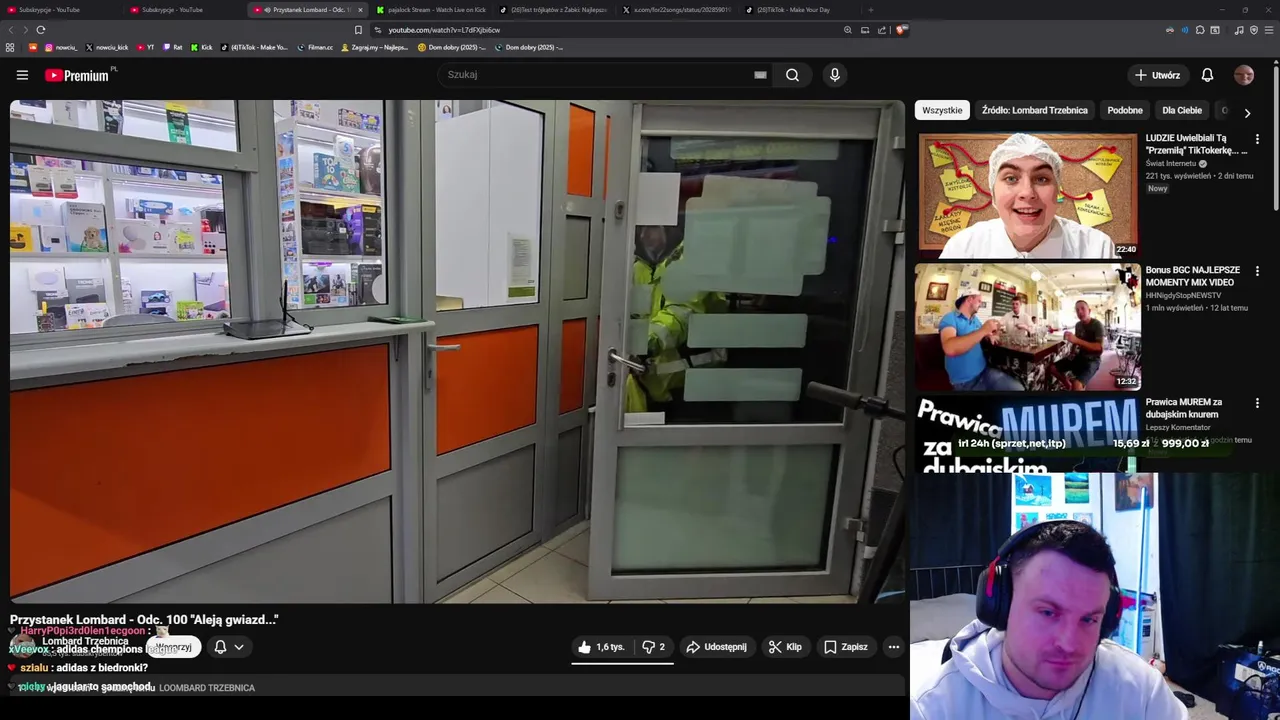1280x720 pixels.
Task: Open Prawica MUREM za dubajskim knurem title
Action: 1184,408
